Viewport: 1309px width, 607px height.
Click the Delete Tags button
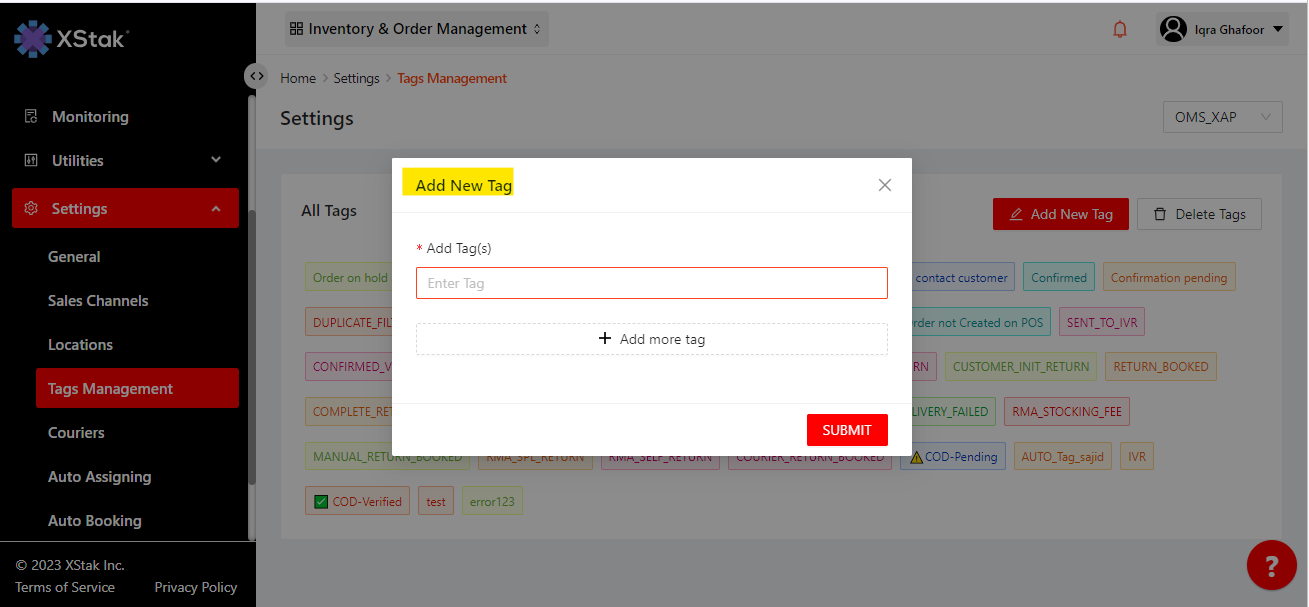[1199, 214]
